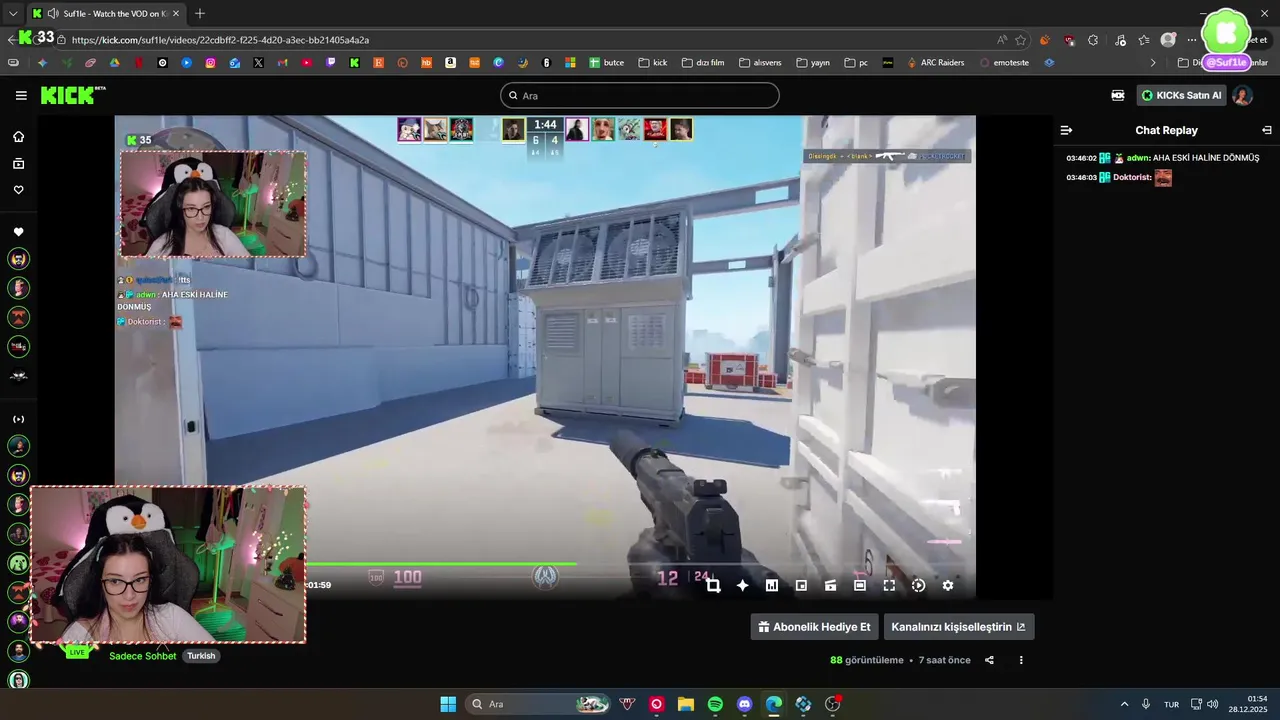Open browser extensions puzzle icon
The height and width of the screenshot is (720, 1280).
1093,40
